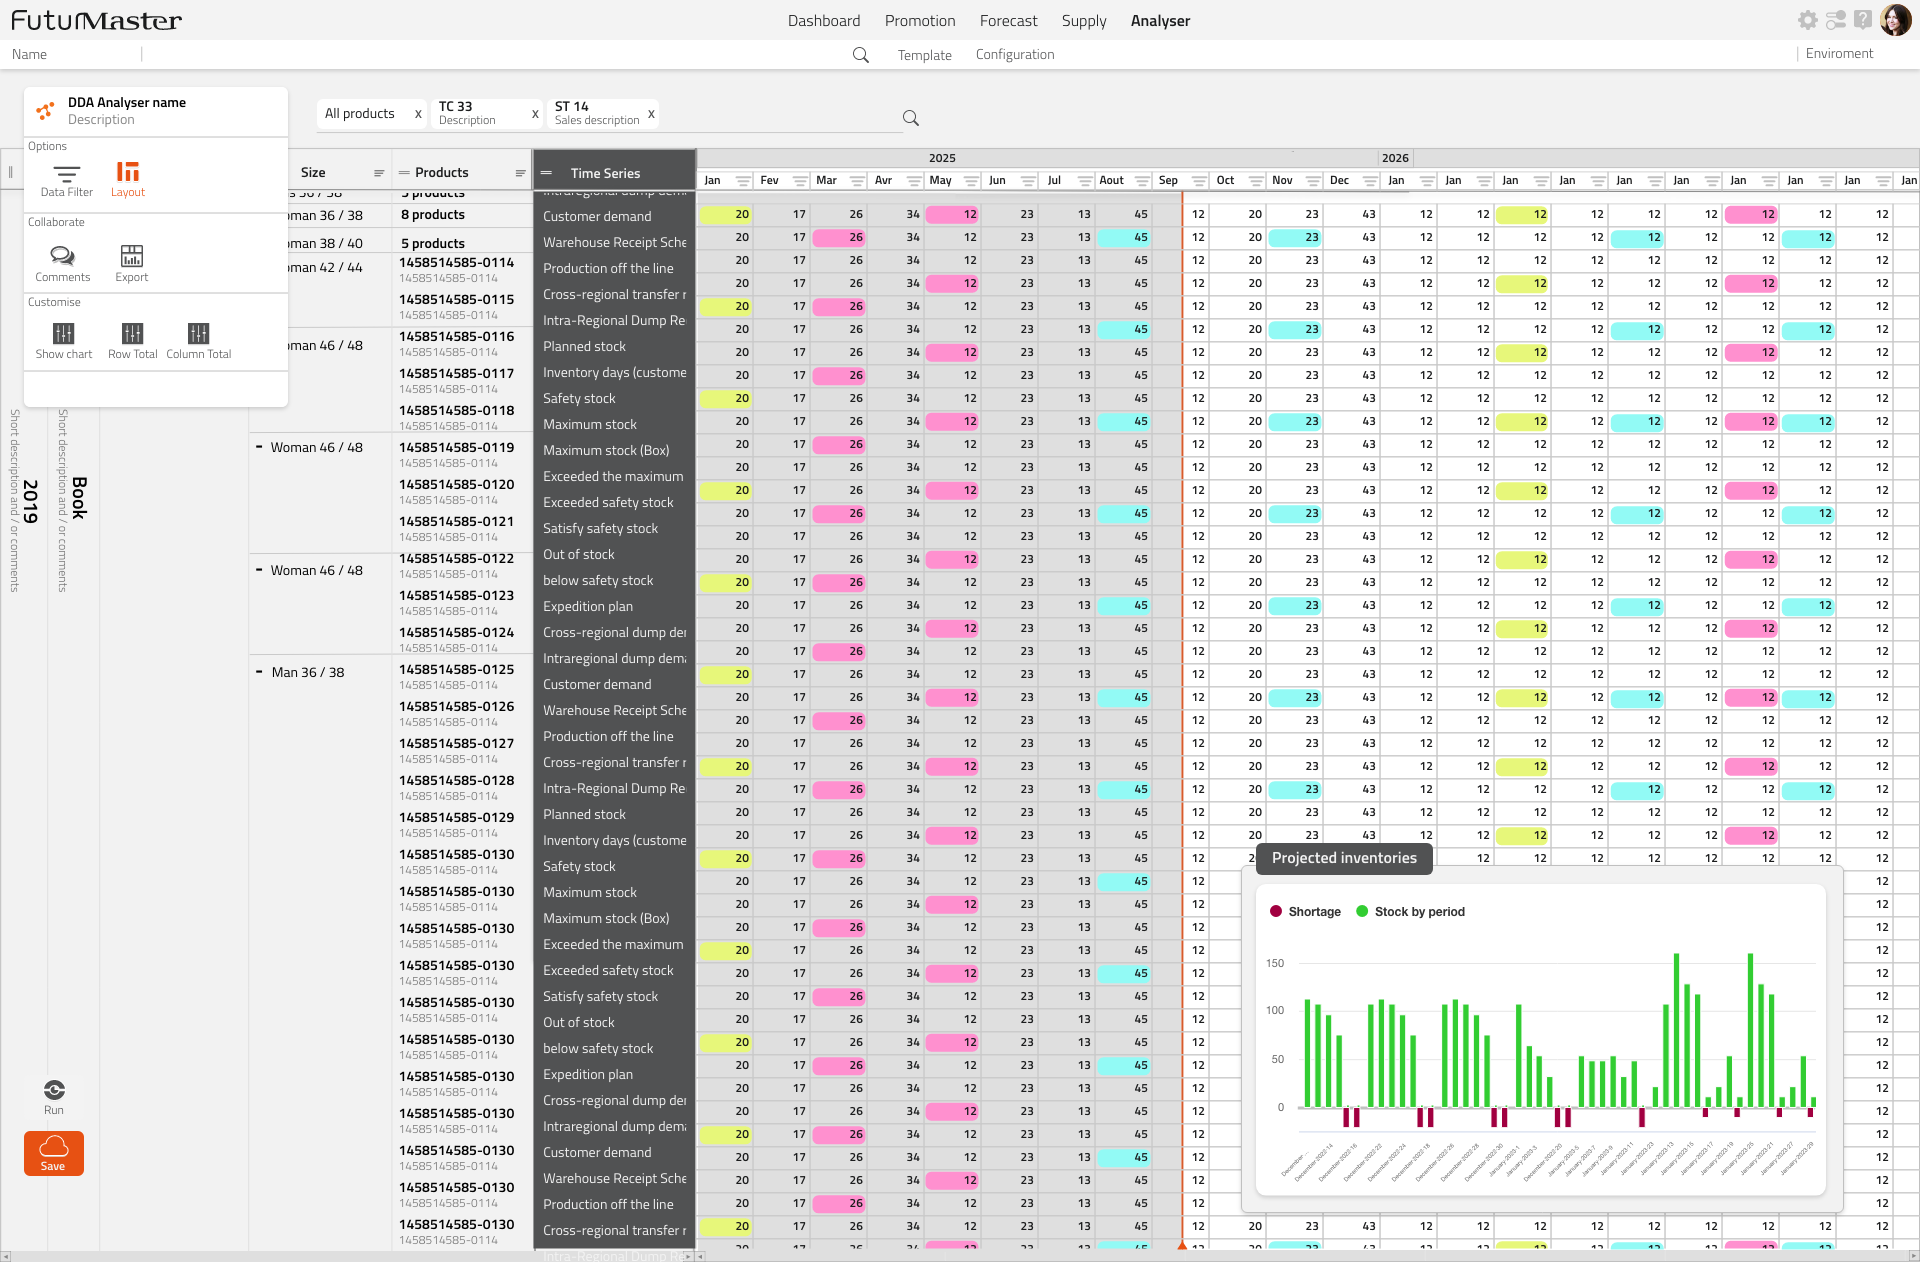Open the May column filter dropdown
The width and height of the screenshot is (1920, 1262).
point(970,181)
